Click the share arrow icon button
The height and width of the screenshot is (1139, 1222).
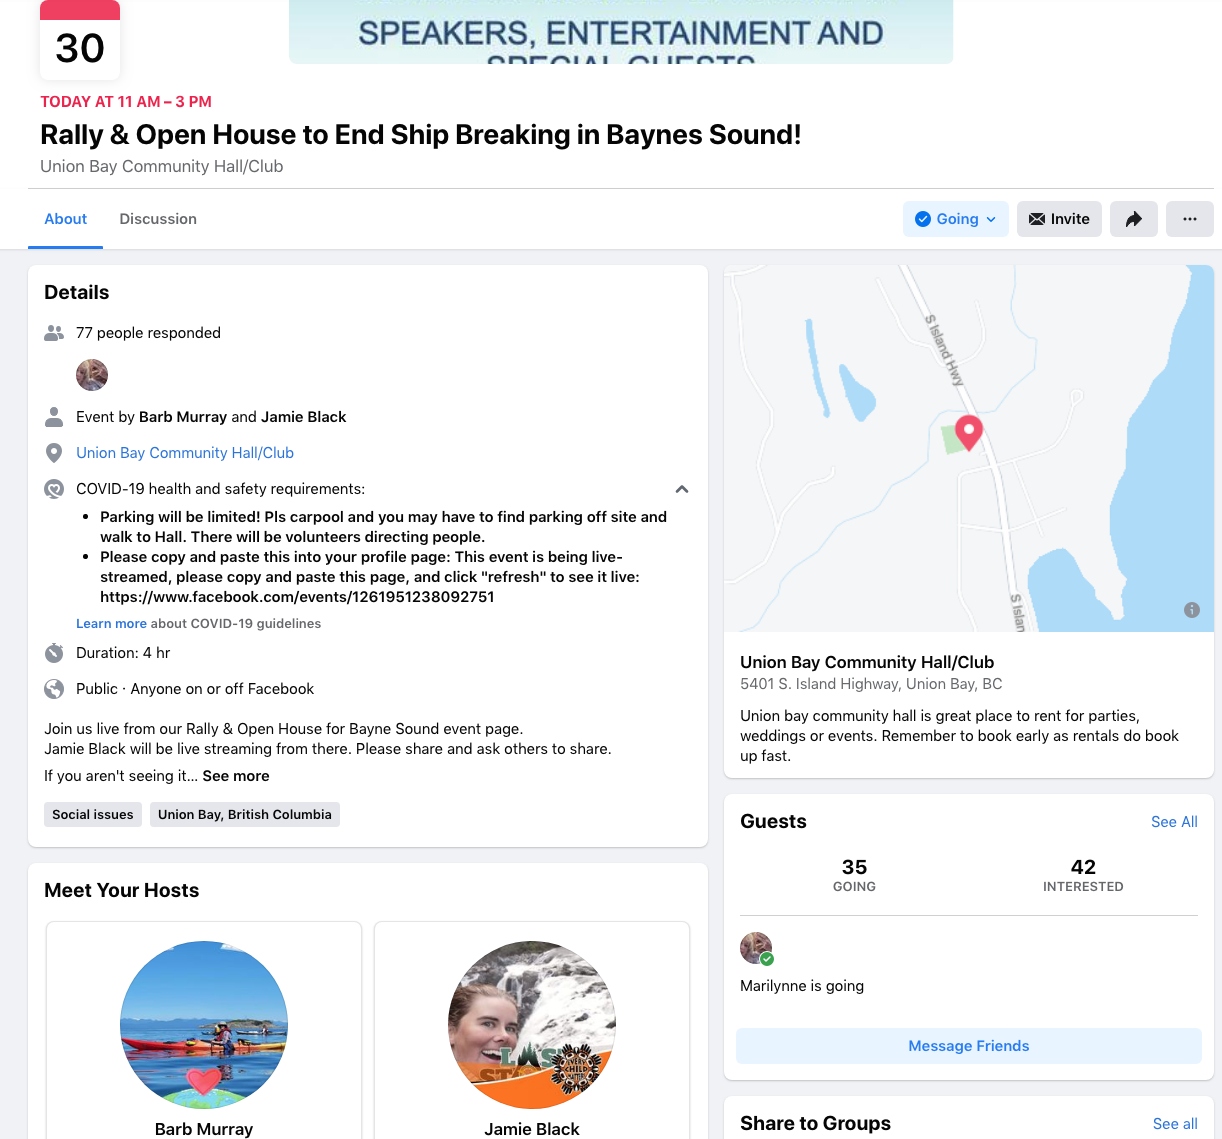pyautogui.click(x=1133, y=219)
